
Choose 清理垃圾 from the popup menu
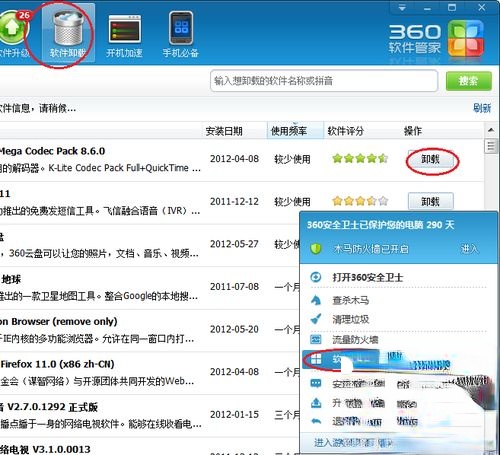tap(350, 320)
